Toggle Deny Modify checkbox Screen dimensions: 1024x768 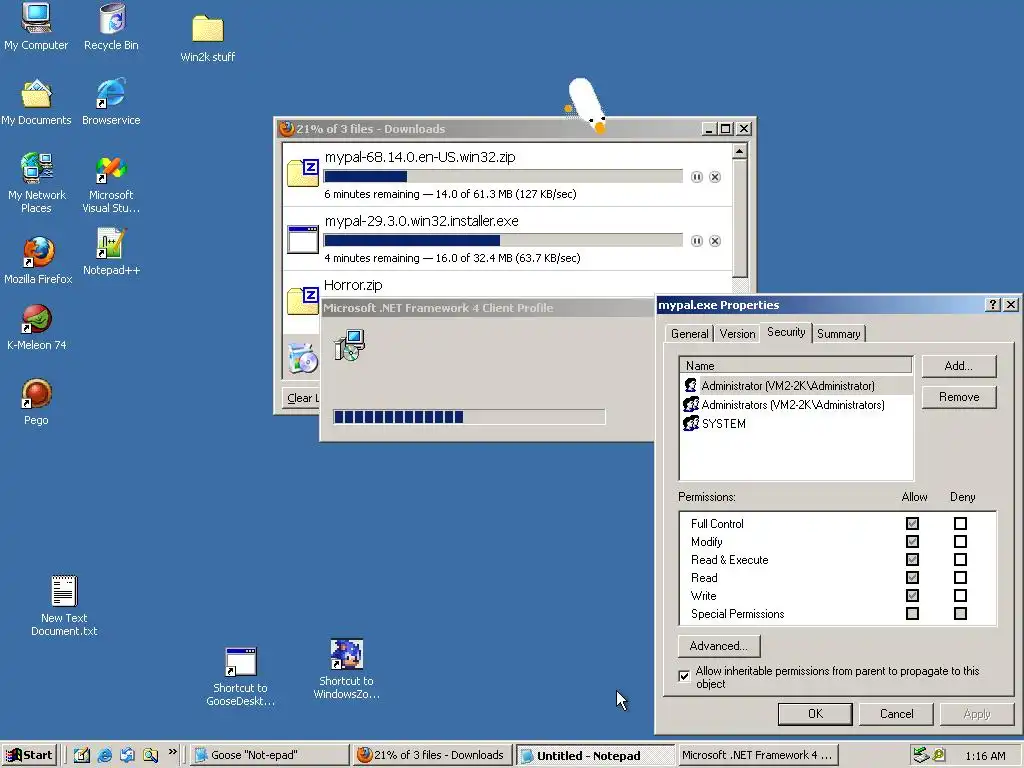960,541
